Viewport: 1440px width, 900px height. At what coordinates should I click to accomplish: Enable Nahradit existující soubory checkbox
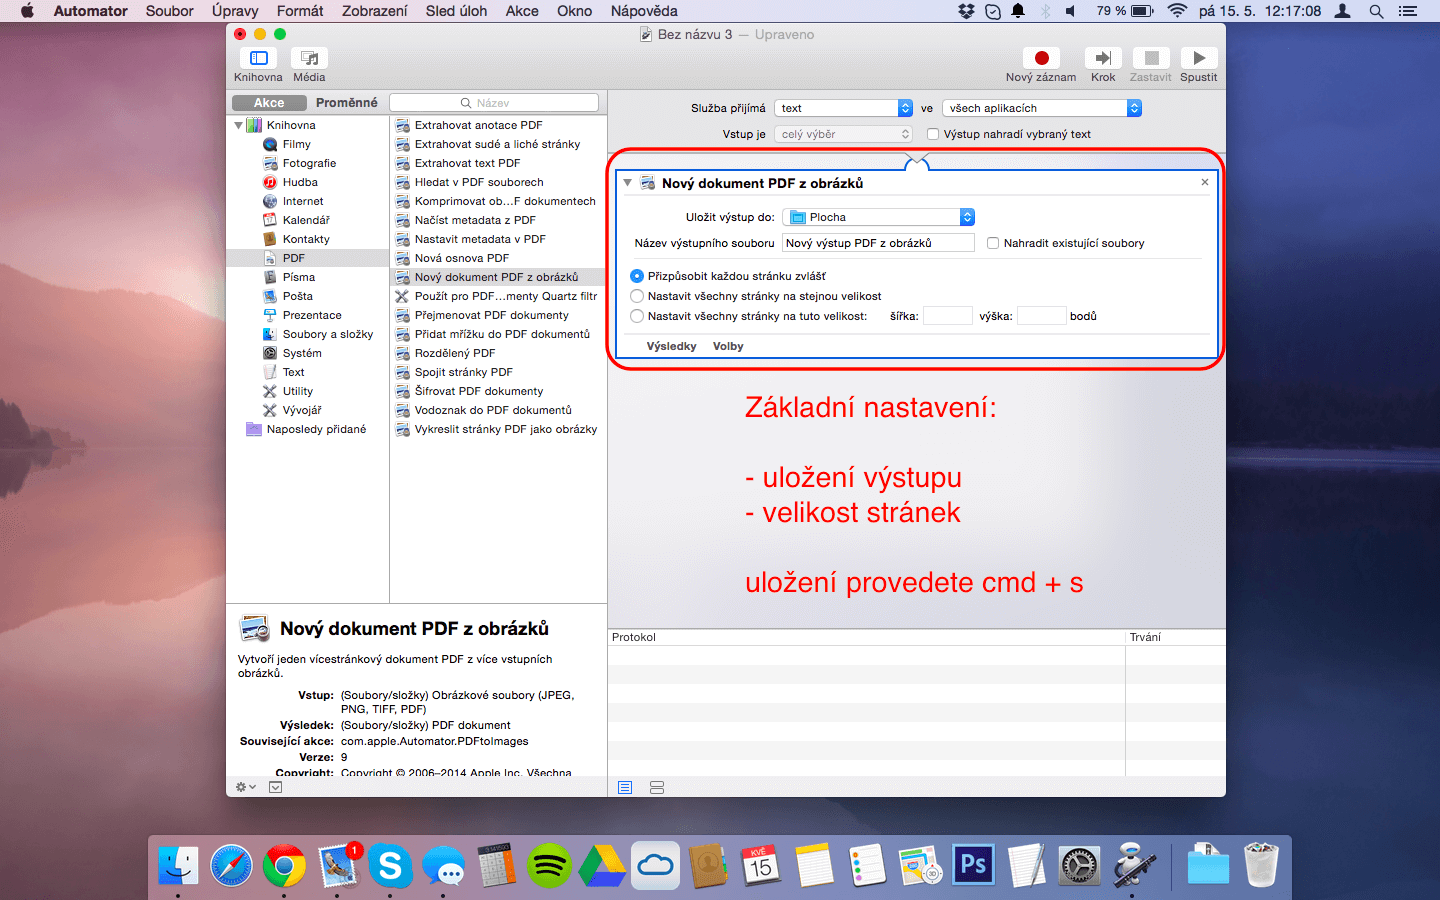(x=993, y=243)
